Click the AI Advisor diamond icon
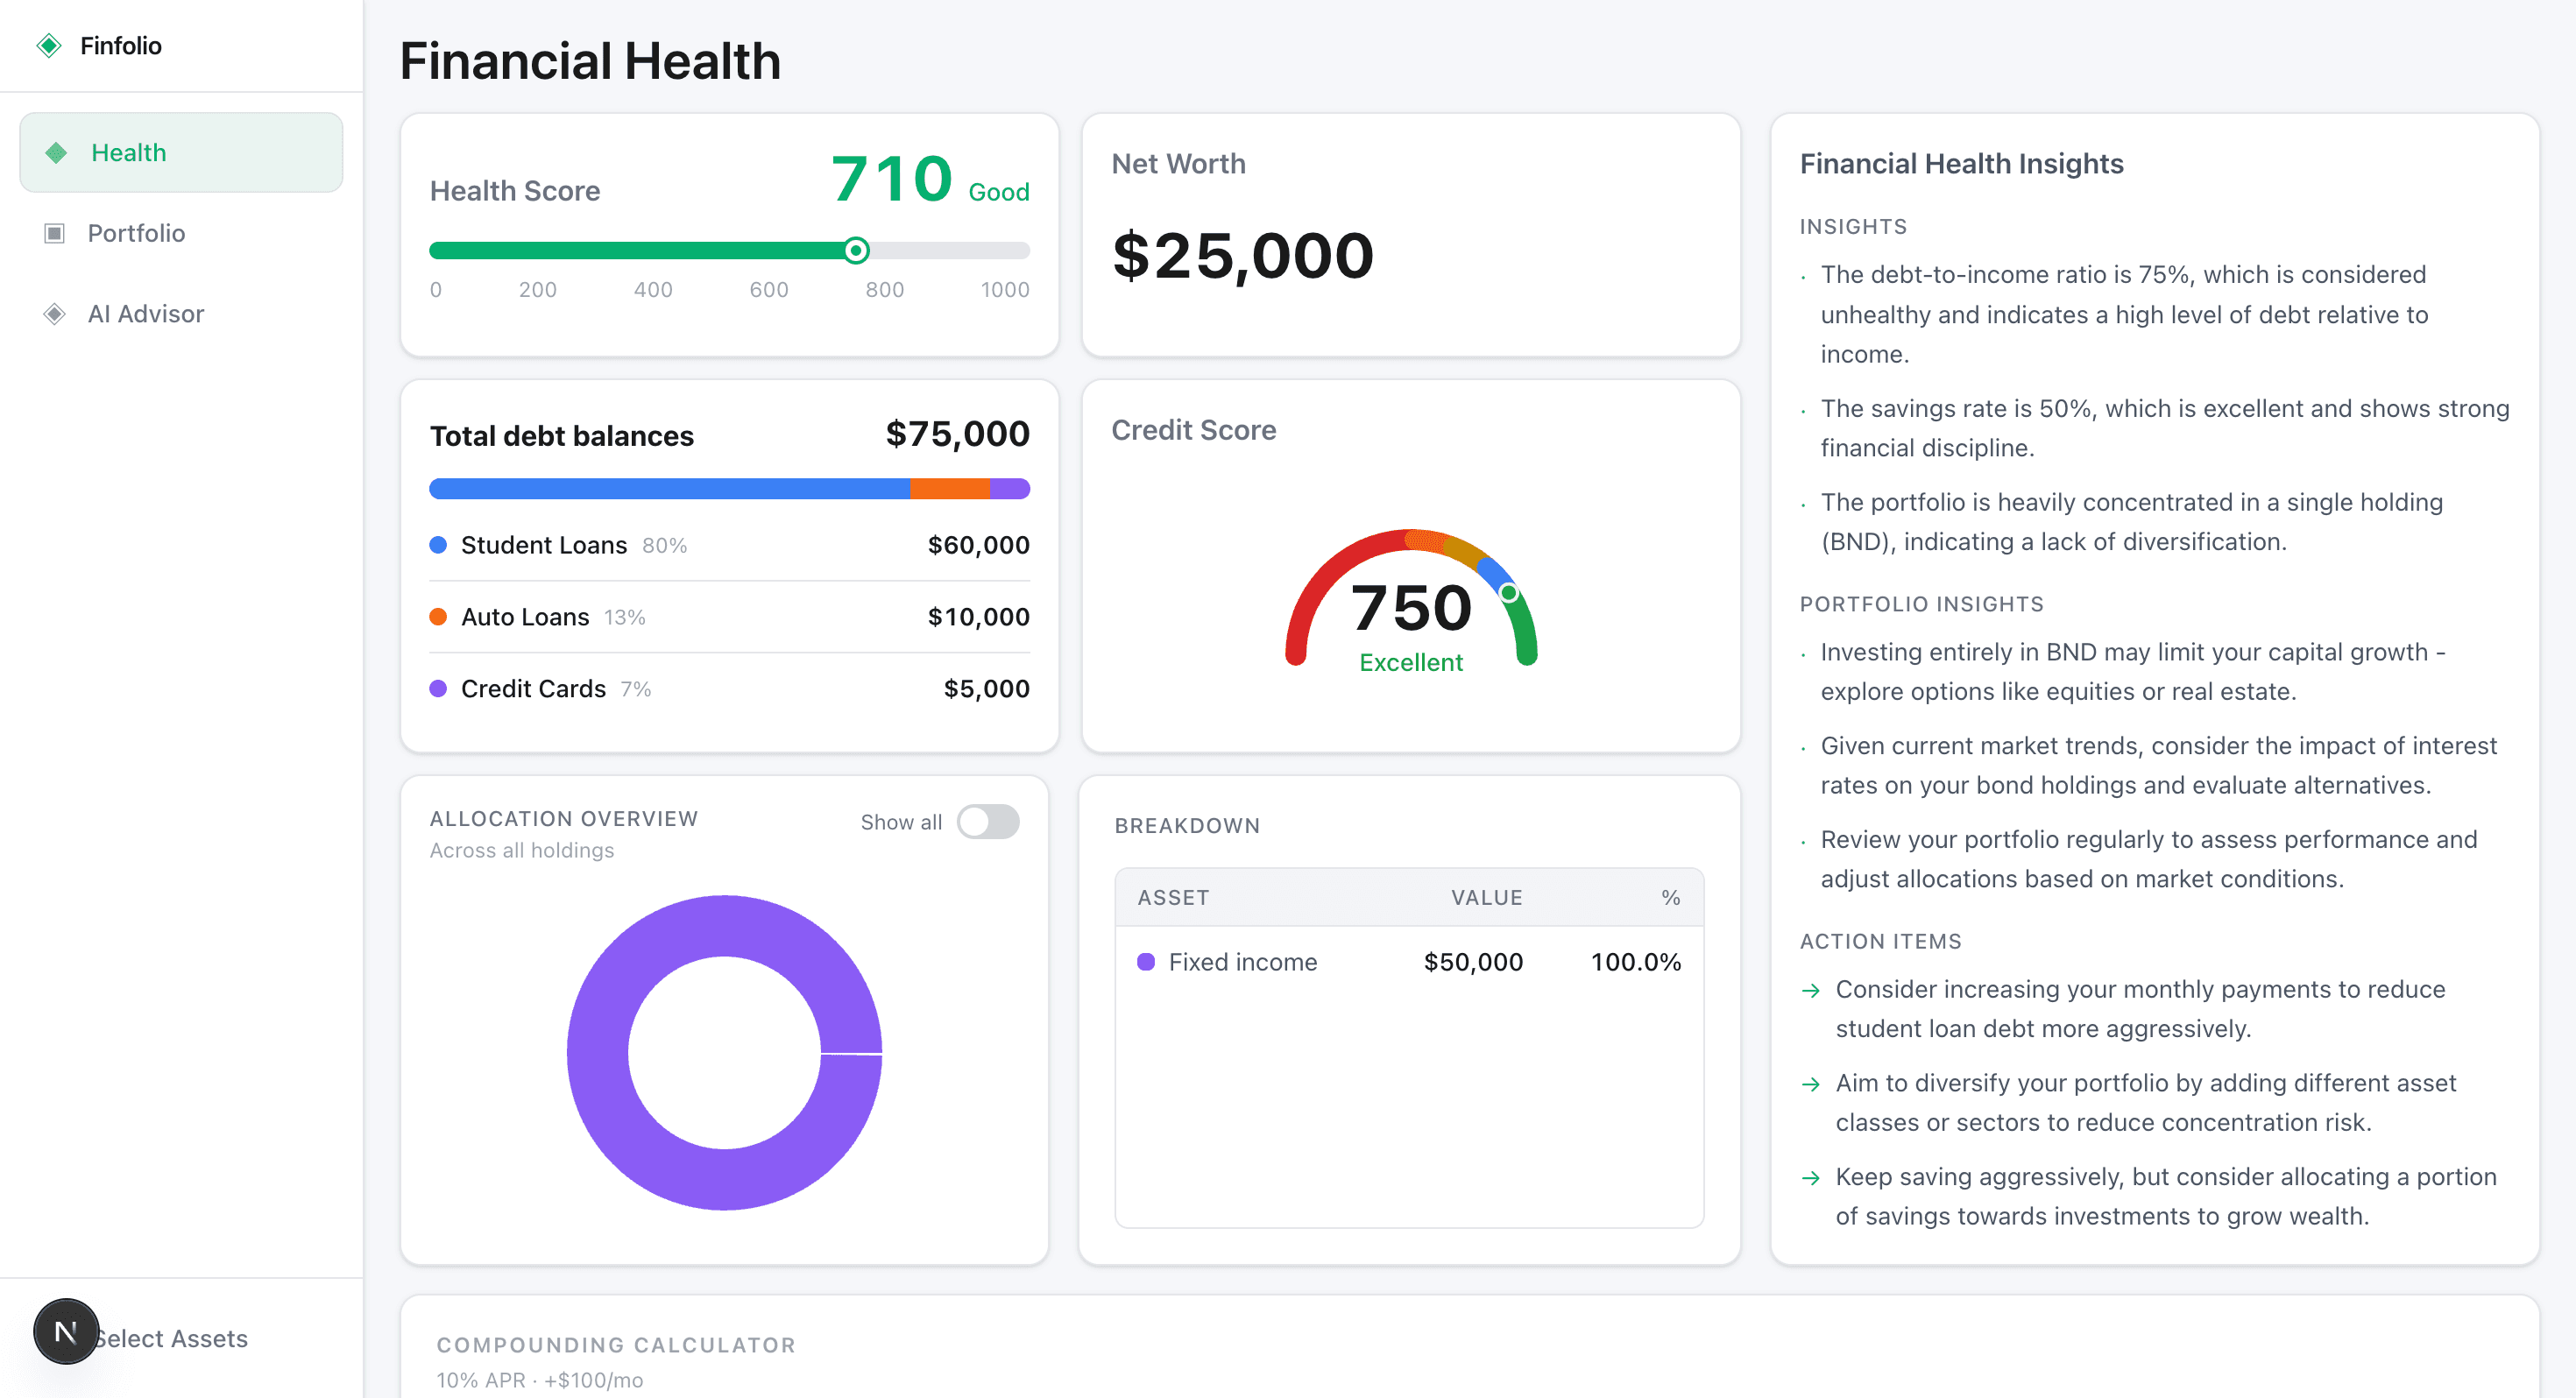 (x=55, y=314)
